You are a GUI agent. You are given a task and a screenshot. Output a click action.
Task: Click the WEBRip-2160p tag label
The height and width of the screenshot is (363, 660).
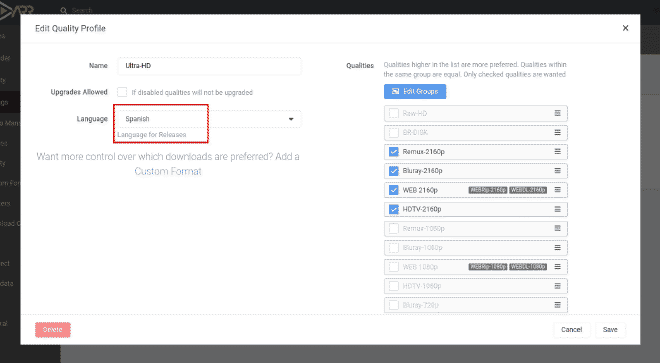(x=487, y=190)
